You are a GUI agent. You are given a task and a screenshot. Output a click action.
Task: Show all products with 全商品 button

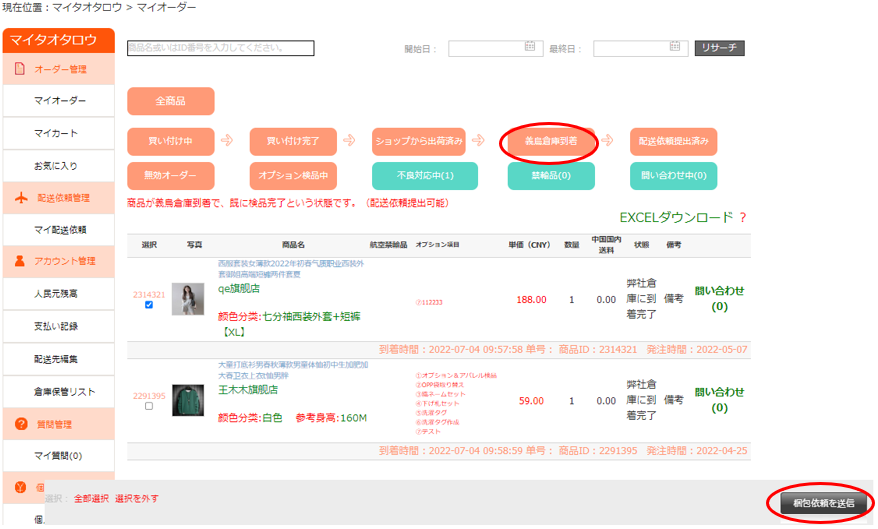(170, 101)
